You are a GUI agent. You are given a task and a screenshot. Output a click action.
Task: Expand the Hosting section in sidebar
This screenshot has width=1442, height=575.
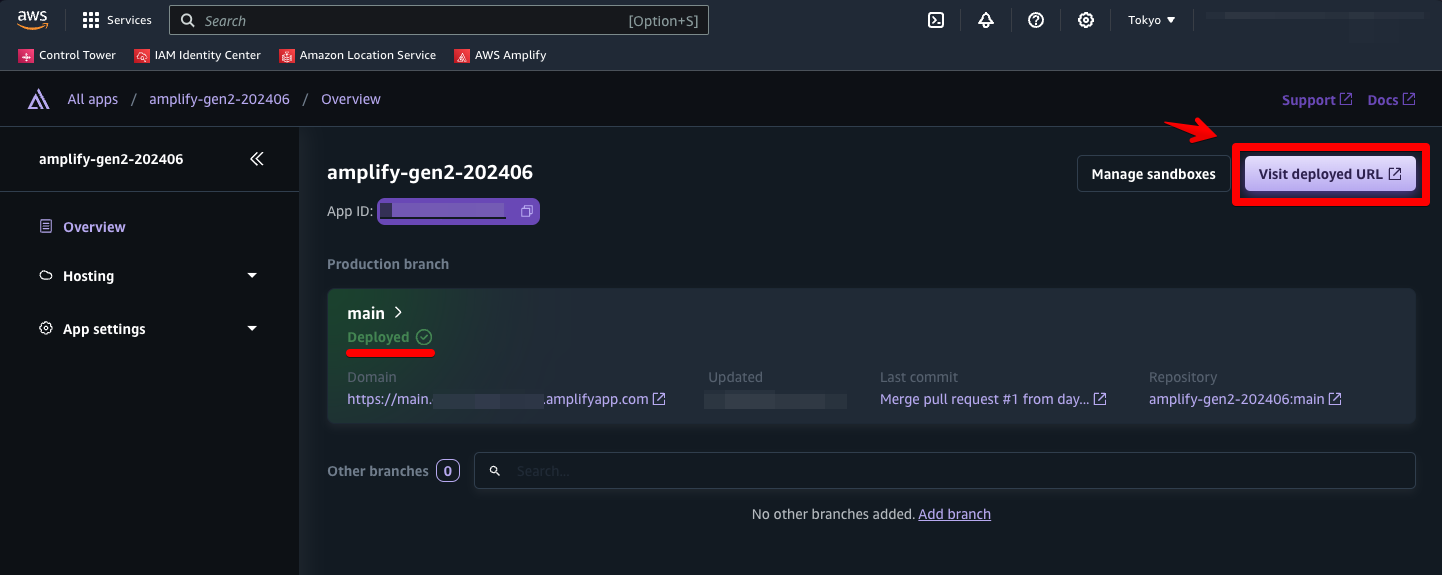pyautogui.click(x=148, y=276)
